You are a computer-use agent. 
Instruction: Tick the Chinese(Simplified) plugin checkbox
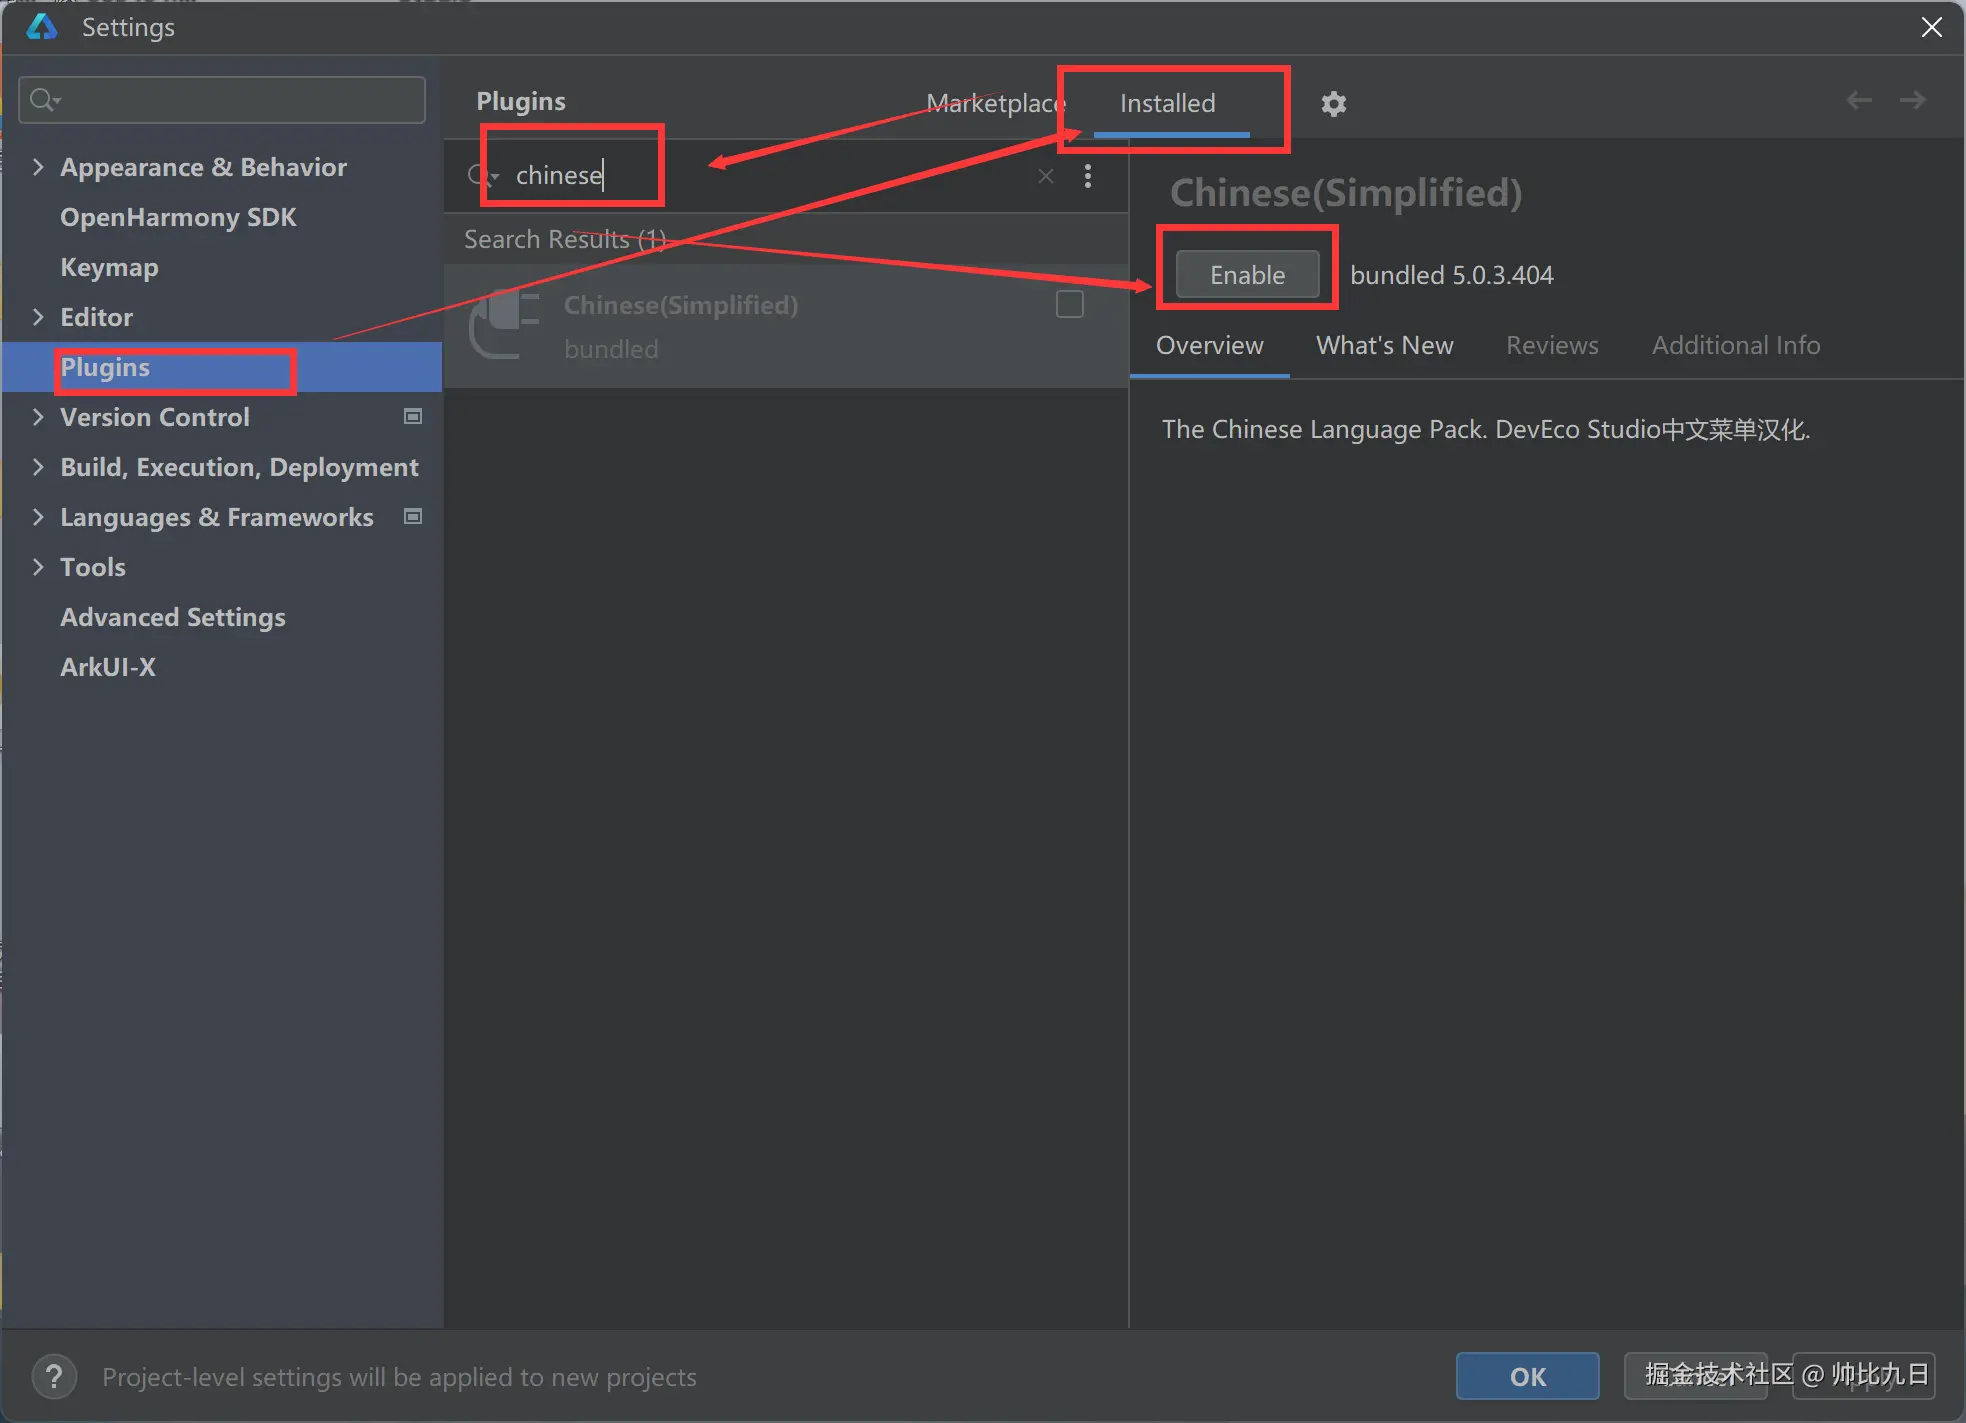(x=1069, y=304)
